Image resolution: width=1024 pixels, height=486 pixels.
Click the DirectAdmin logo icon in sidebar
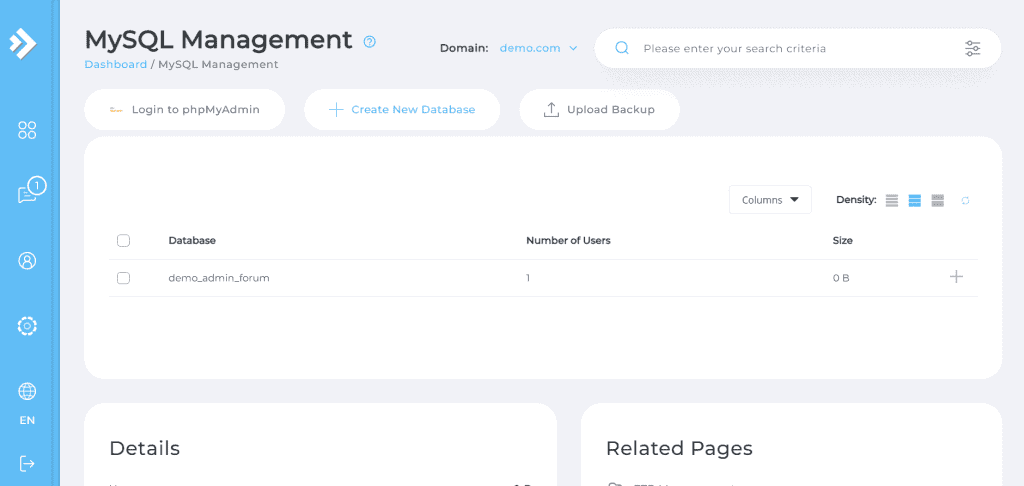click(22, 42)
